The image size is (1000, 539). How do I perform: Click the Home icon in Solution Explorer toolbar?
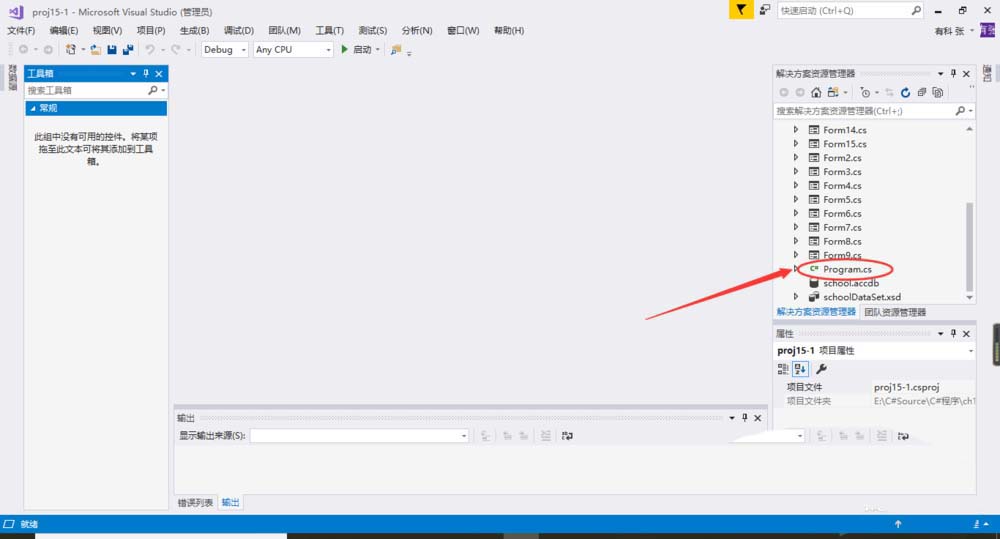point(816,92)
